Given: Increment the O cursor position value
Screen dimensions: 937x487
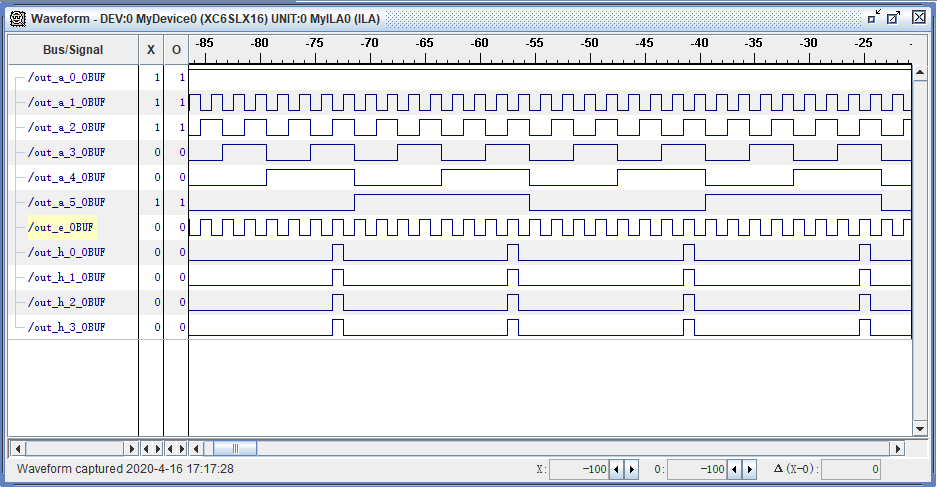Looking at the screenshot, I should tap(749, 469).
